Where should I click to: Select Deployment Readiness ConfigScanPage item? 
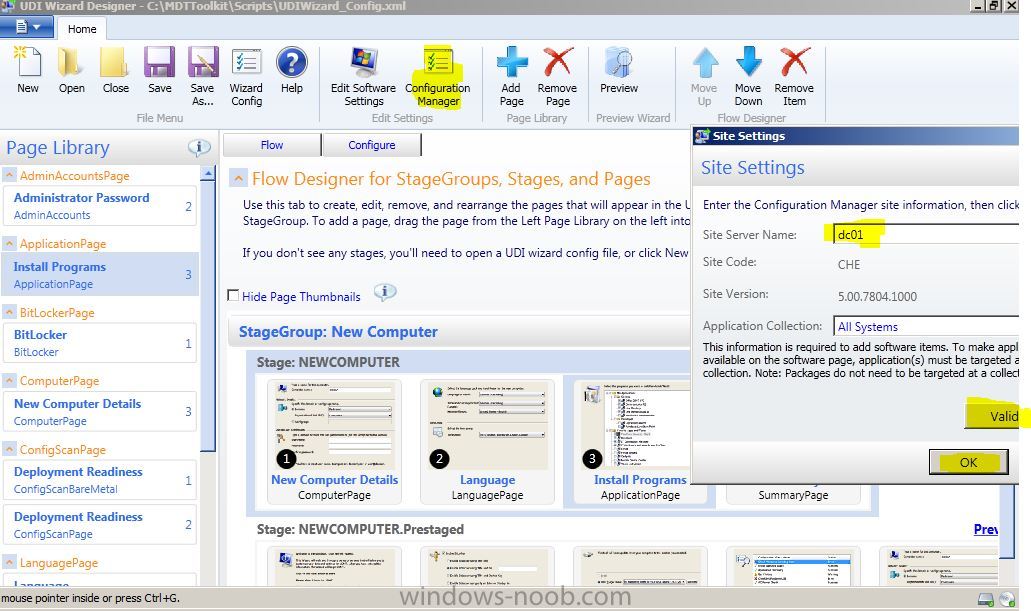coord(100,525)
